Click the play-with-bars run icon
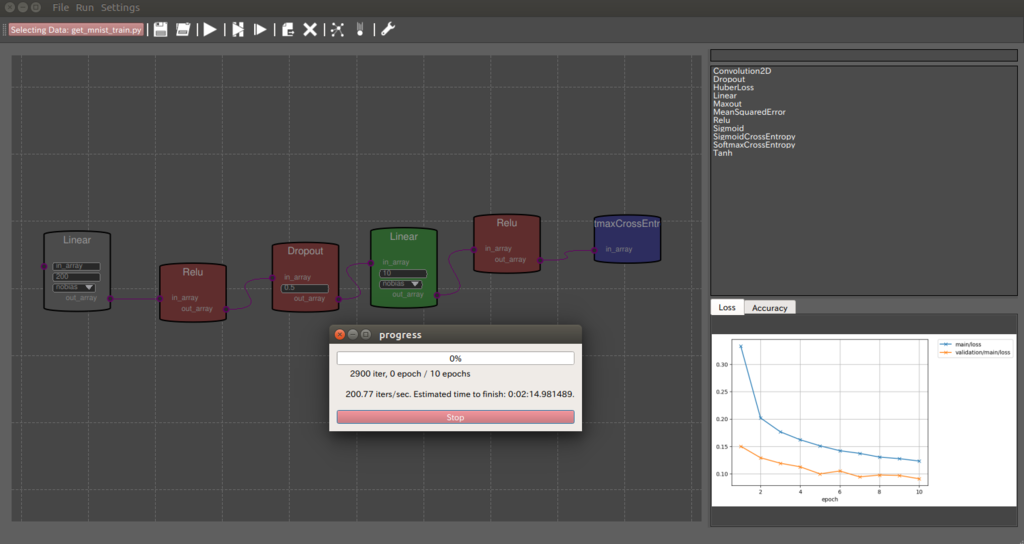Screen dimensions: 1024x544 [x=238, y=29]
